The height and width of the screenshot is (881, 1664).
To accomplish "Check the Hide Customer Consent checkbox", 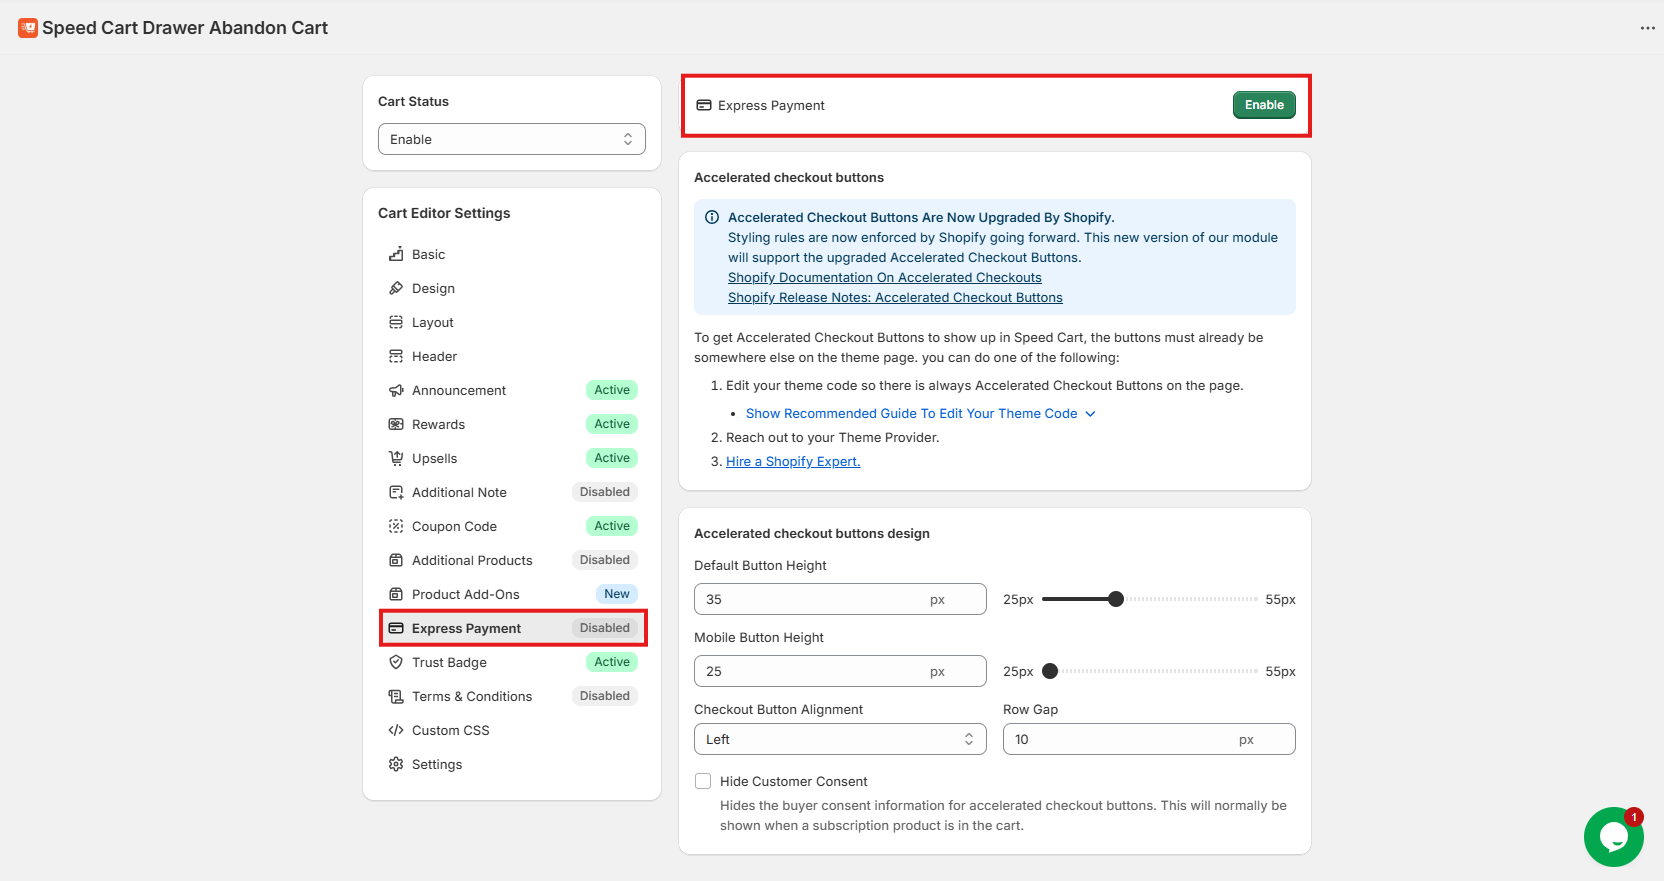I will pos(703,781).
